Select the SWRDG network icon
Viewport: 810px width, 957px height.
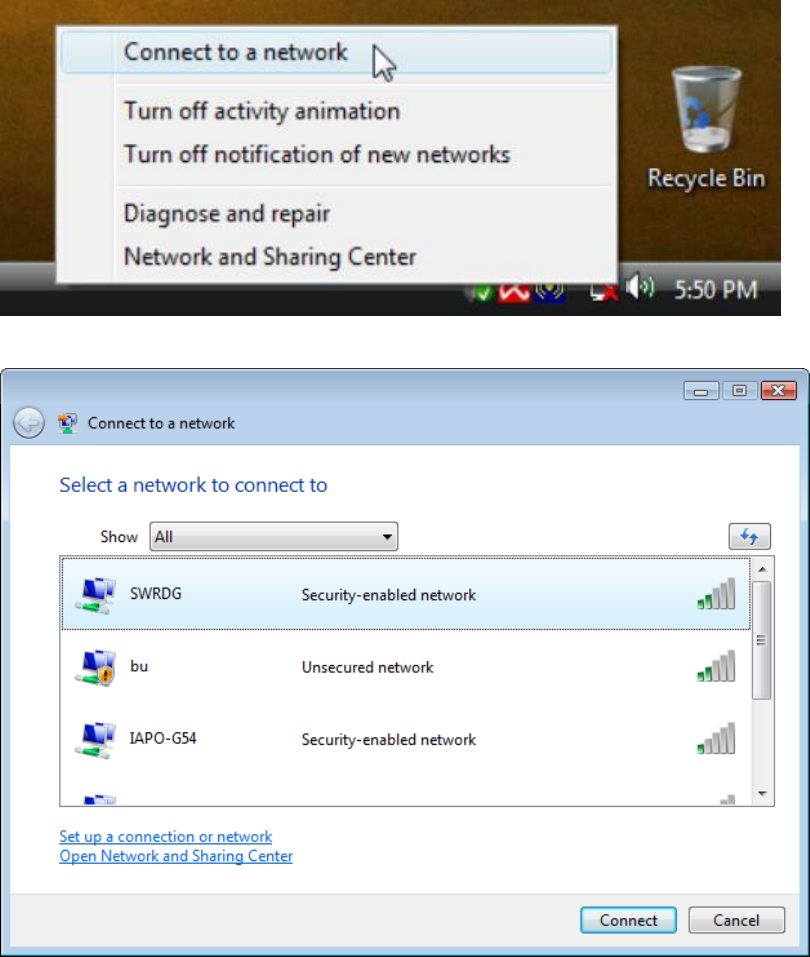pos(96,595)
